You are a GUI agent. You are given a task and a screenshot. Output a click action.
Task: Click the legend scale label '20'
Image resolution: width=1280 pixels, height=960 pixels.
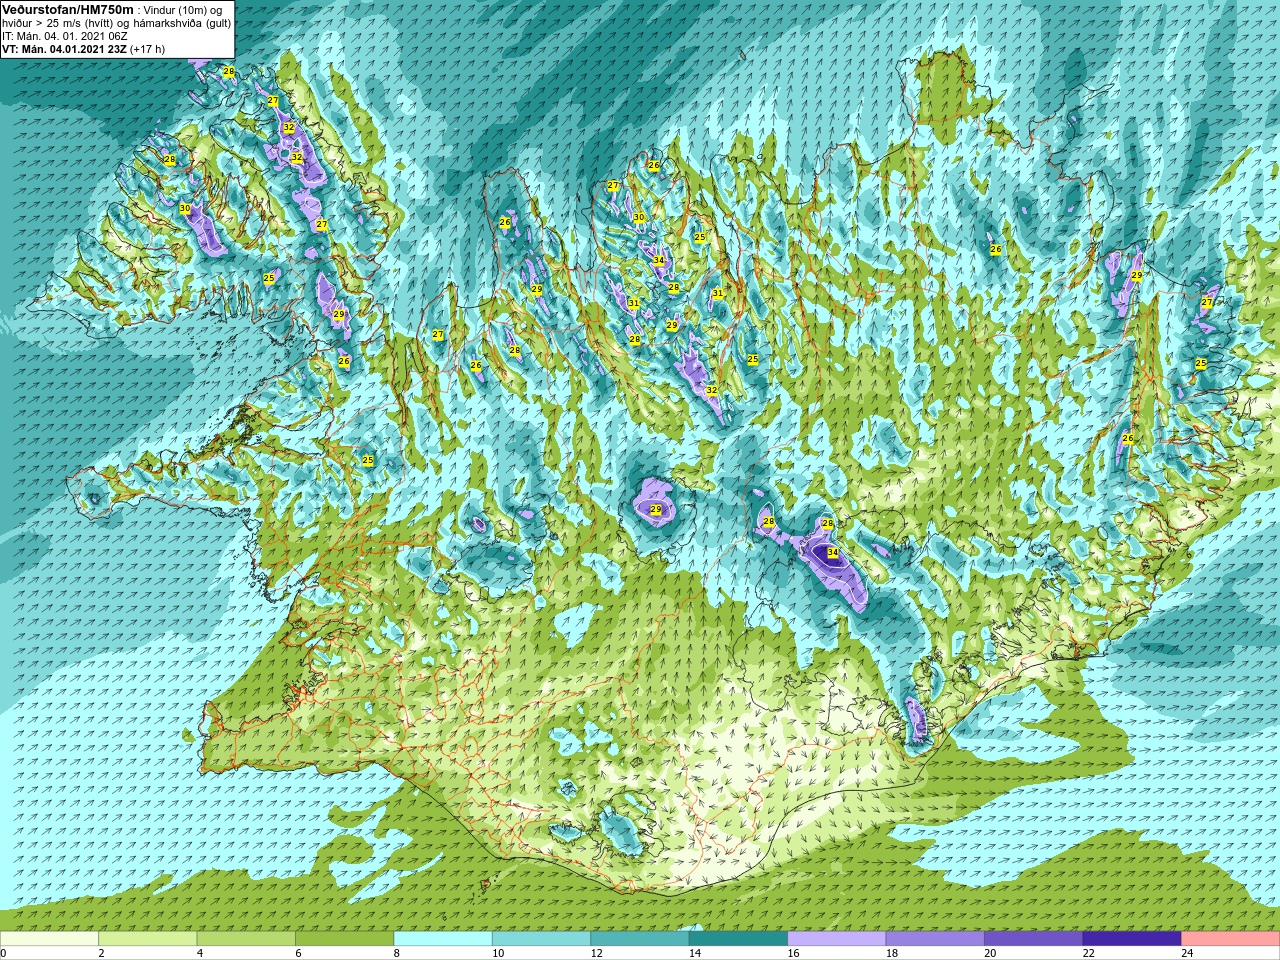tap(990, 953)
